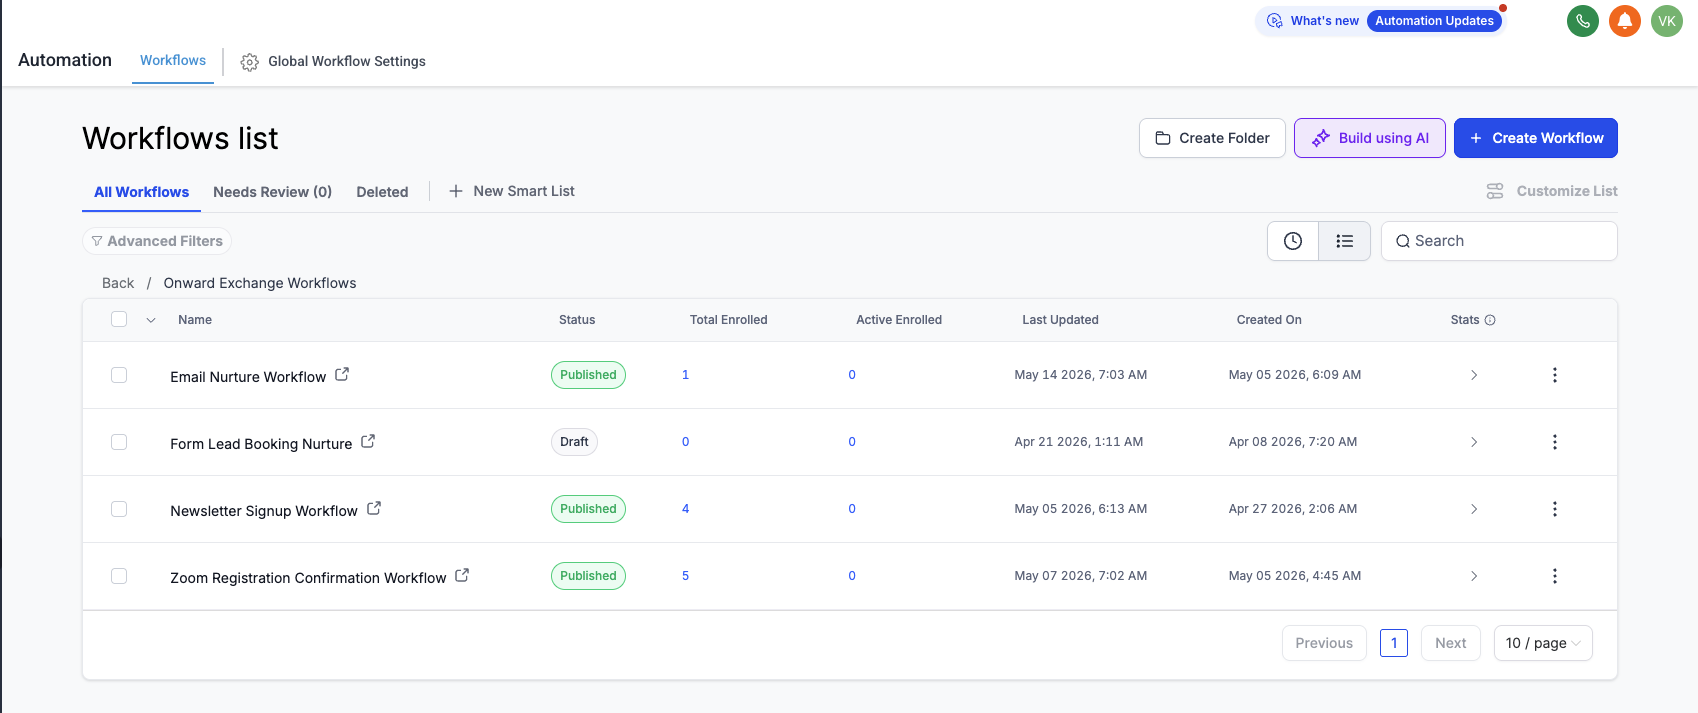Check the Newsletter Signup Workflow checkbox
The width and height of the screenshot is (1698, 713).
(x=119, y=509)
